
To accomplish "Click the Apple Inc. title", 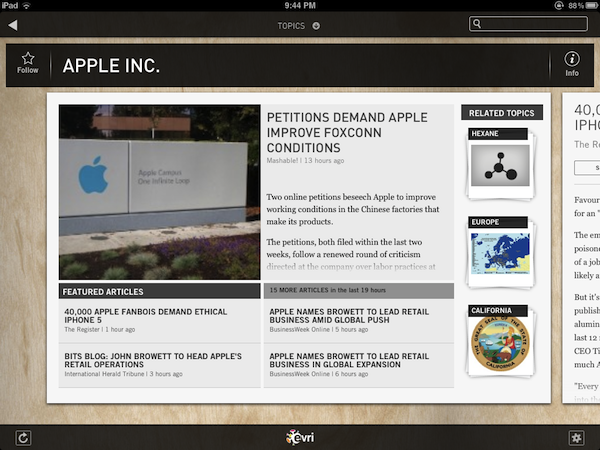I will tap(111, 66).
